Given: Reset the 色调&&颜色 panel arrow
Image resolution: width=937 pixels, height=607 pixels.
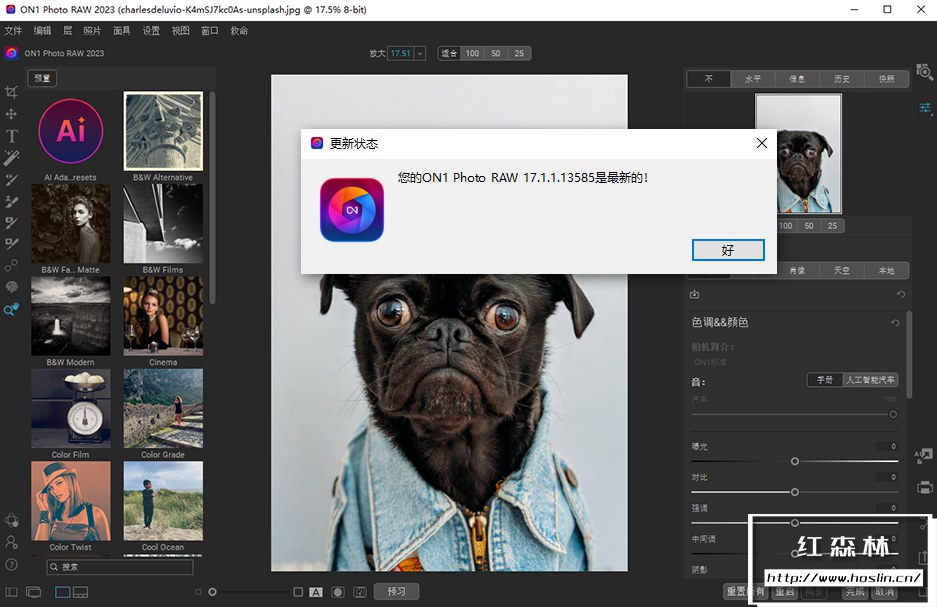Looking at the screenshot, I should coord(895,323).
